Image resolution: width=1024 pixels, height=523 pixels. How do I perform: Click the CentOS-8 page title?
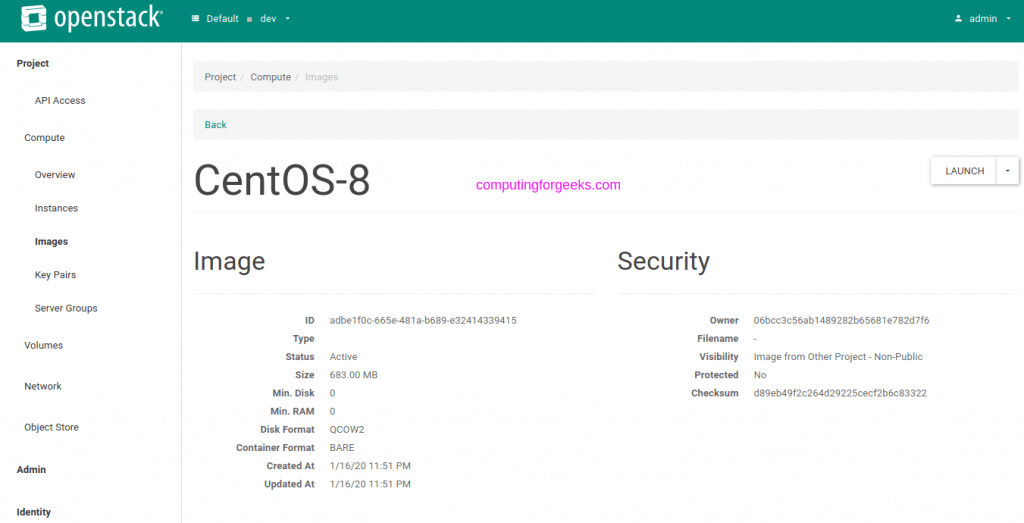[x=282, y=181]
